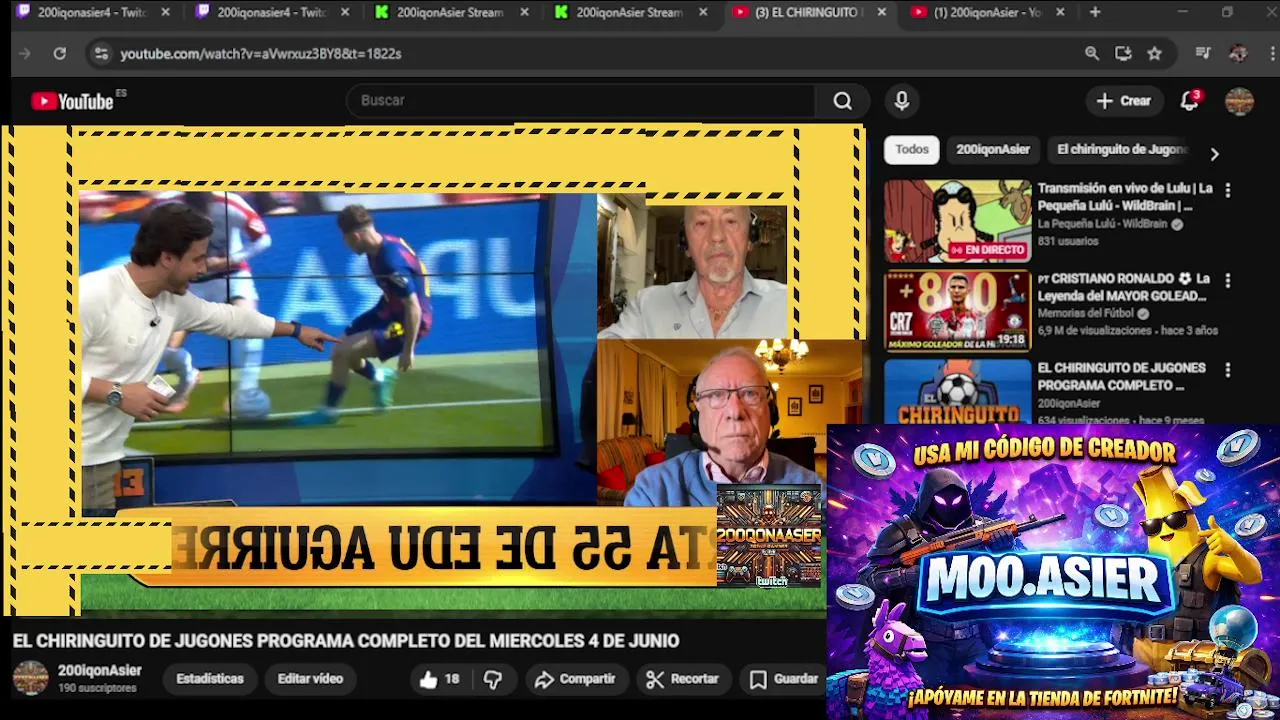
Task: Open a new browser tab
Action: click(1095, 13)
